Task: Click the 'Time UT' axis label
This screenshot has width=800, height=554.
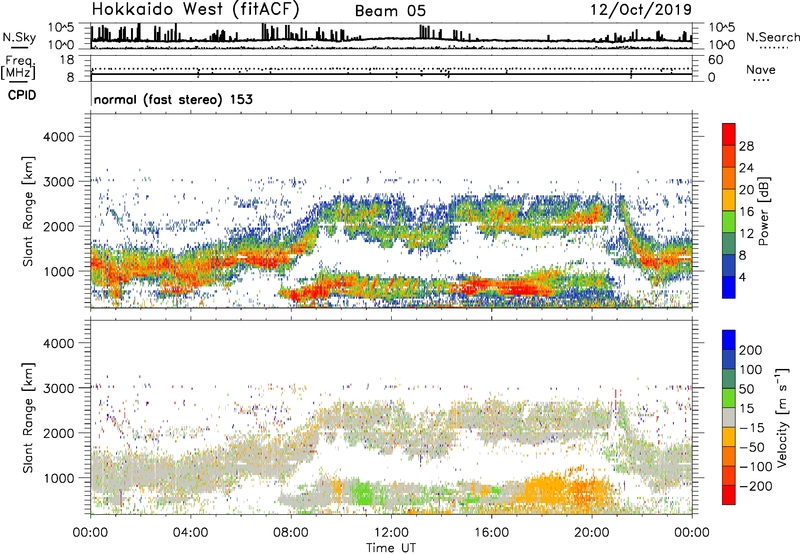Action: pos(391,547)
